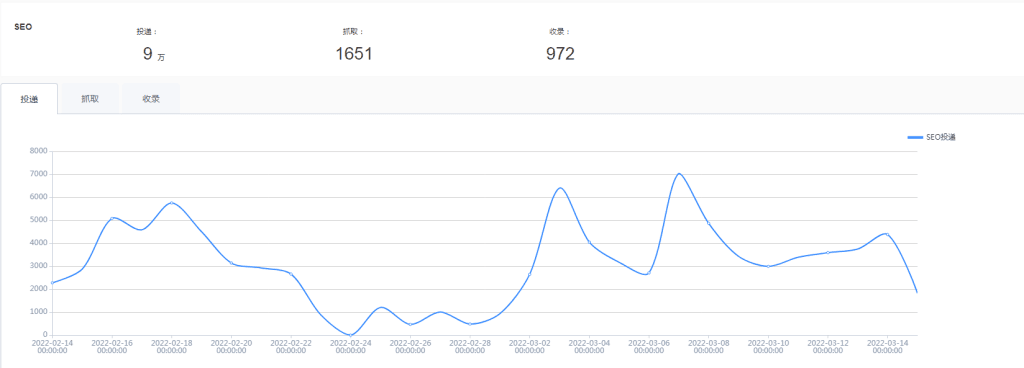This screenshot has width=1024, height=368.
Task: Click the zero-value point at 2022-02-24
Action: (x=351, y=335)
